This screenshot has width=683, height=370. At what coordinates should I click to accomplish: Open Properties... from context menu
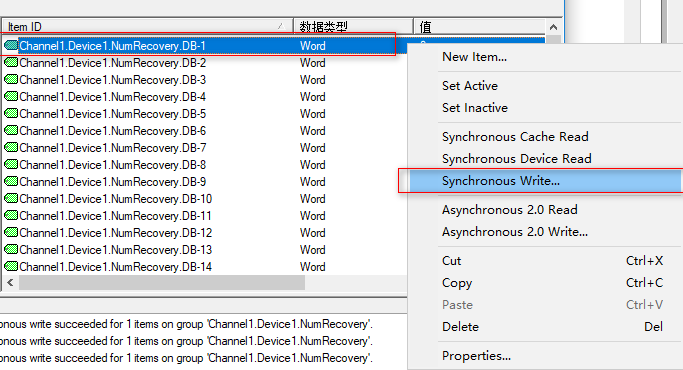pyautogui.click(x=476, y=356)
